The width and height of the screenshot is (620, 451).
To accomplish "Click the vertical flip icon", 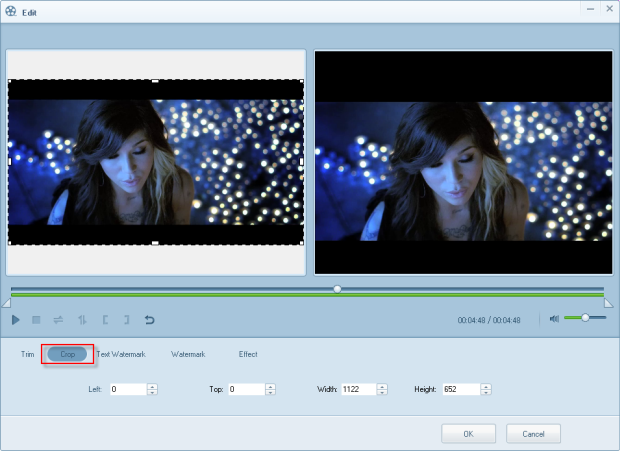I will pos(81,320).
